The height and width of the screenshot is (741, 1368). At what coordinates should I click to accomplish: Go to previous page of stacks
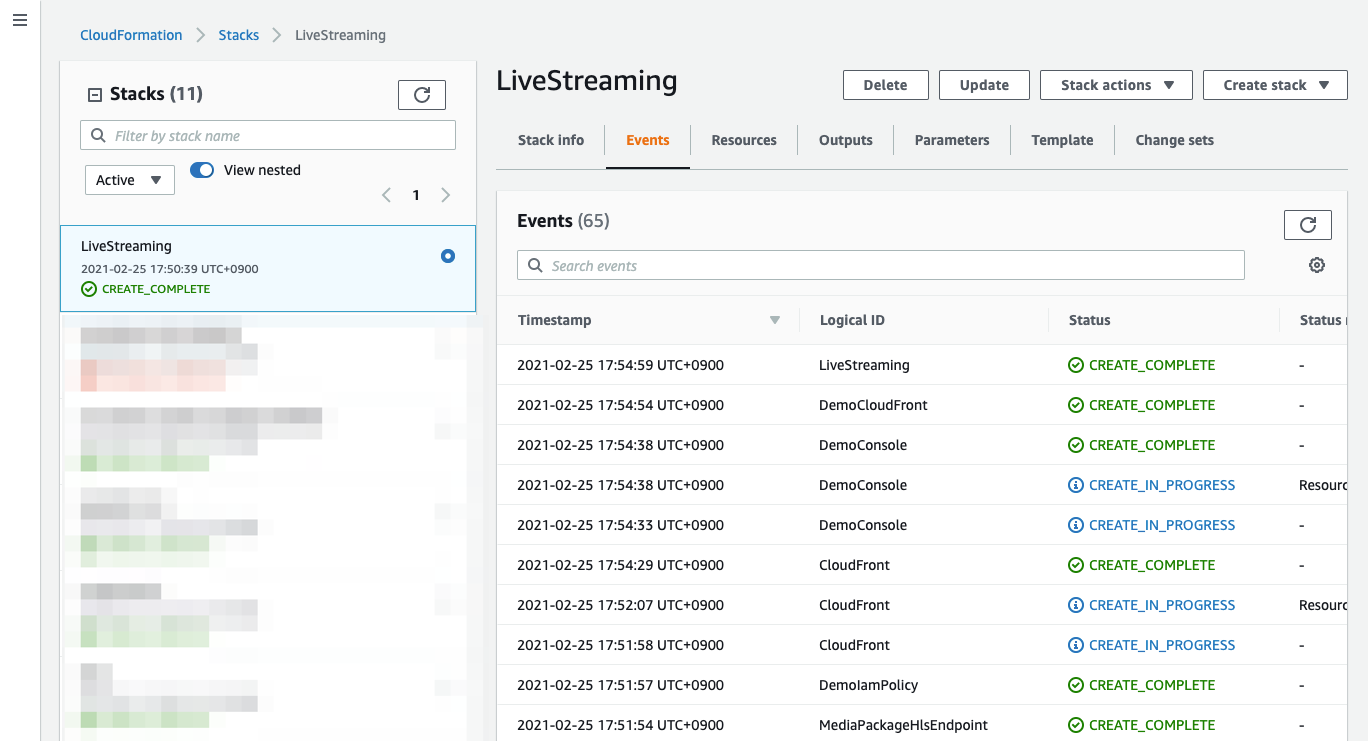click(386, 195)
